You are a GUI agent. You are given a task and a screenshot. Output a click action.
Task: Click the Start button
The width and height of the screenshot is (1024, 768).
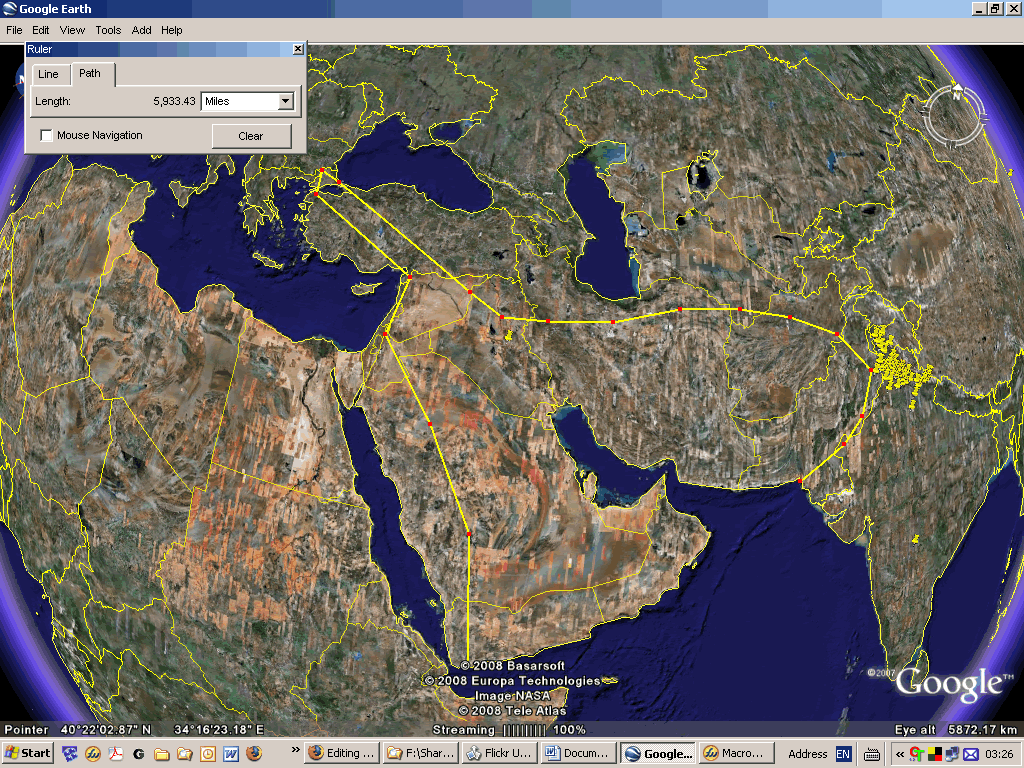point(28,754)
